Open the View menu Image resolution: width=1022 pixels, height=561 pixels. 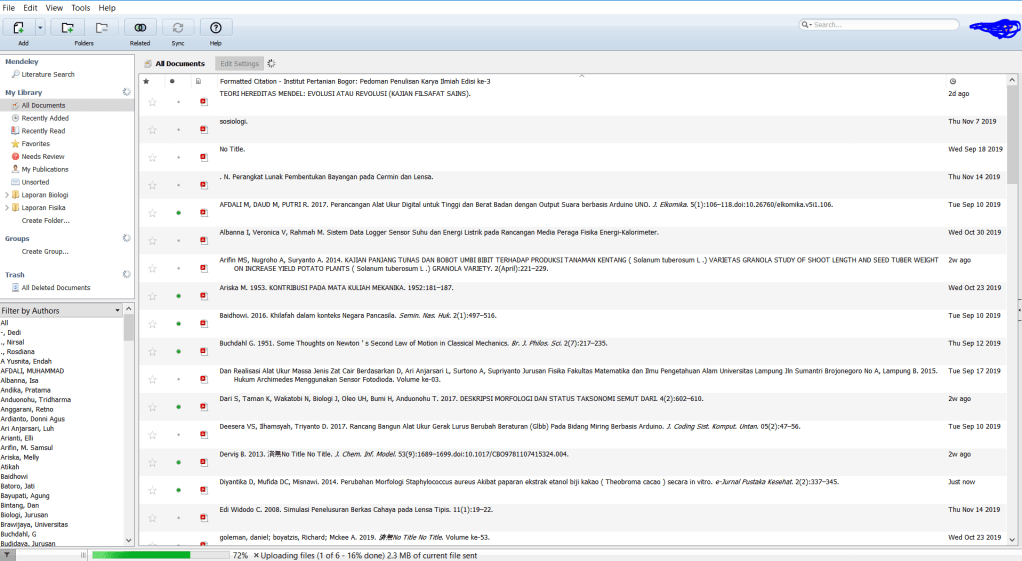pyautogui.click(x=54, y=7)
